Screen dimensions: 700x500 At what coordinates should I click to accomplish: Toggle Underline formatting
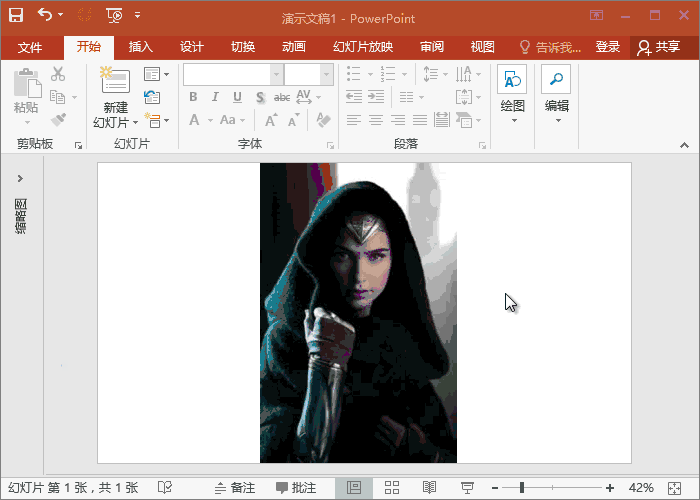click(237, 97)
